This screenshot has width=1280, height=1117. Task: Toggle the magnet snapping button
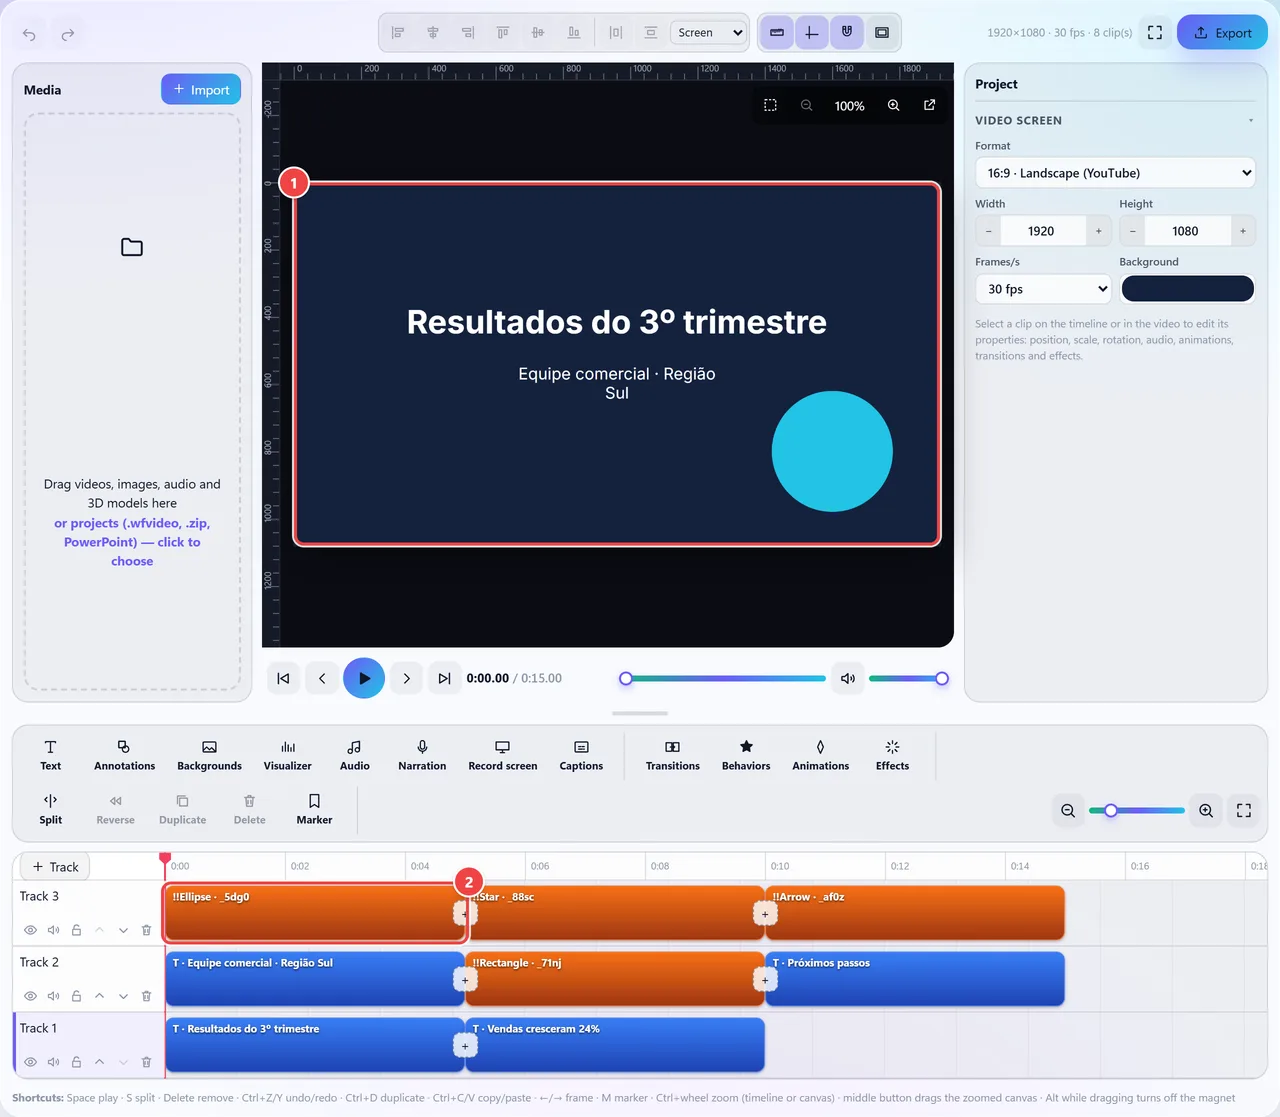pos(847,33)
